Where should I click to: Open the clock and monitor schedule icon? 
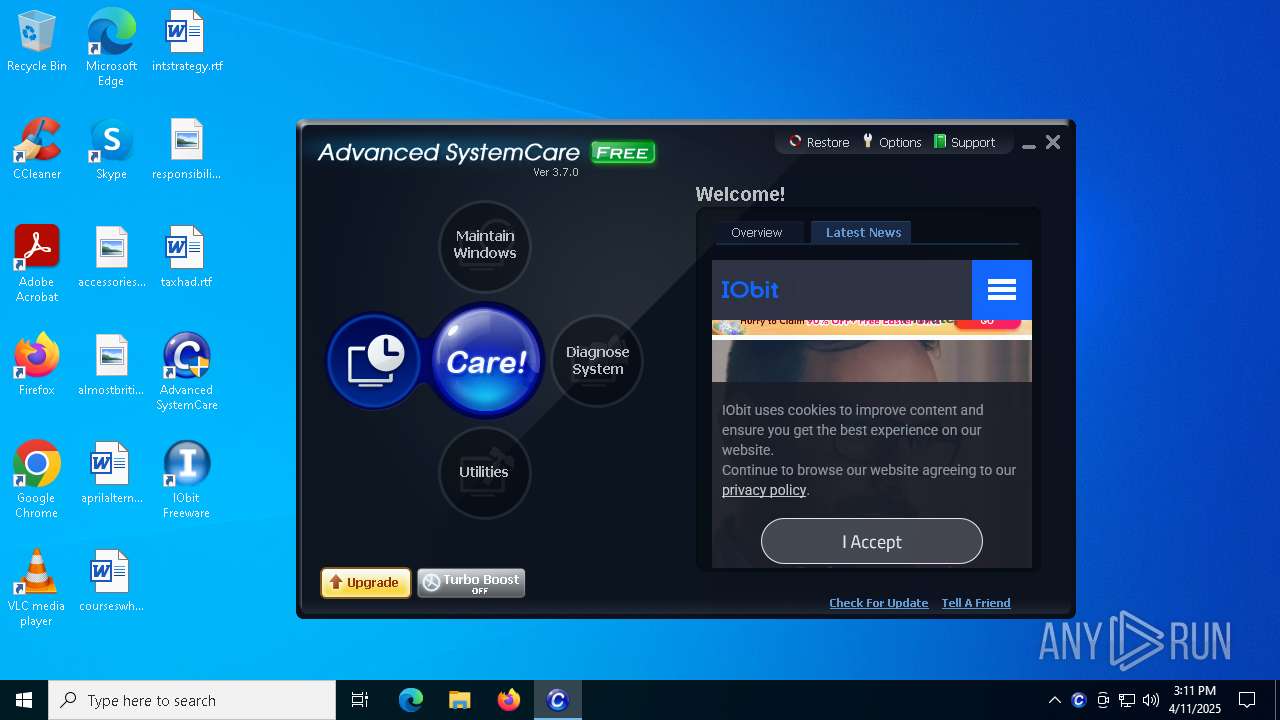coord(375,361)
